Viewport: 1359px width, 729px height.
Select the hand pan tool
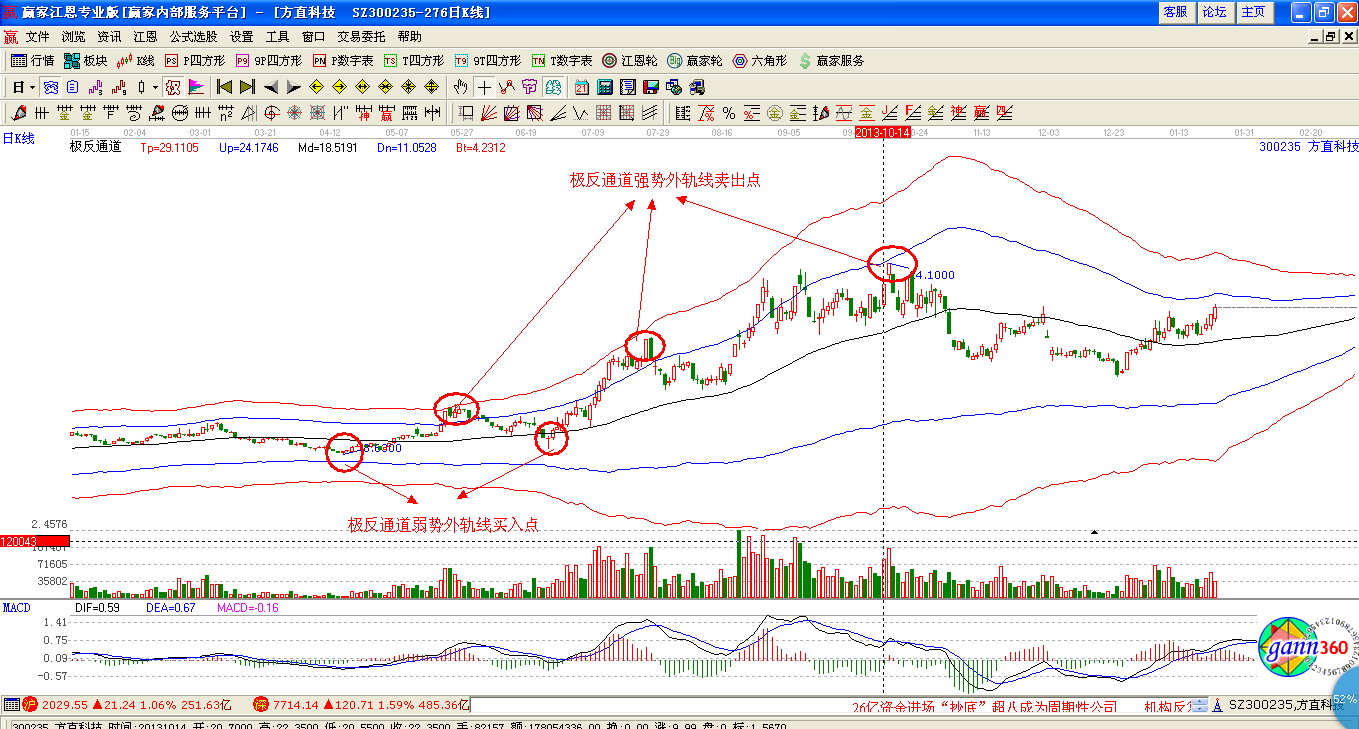click(x=461, y=87)
